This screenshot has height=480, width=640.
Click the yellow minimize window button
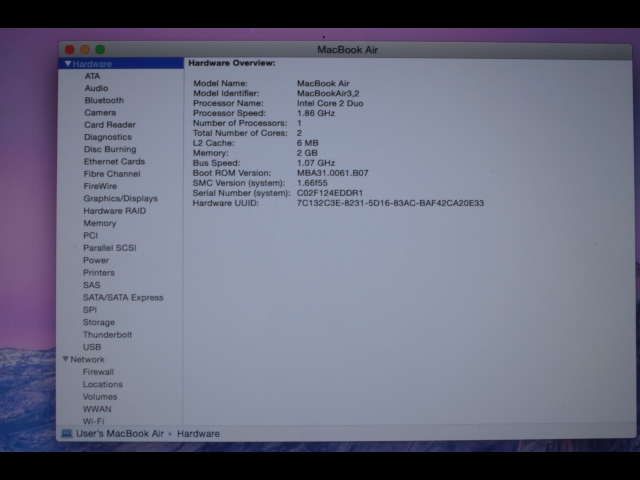tap(85, 49)
